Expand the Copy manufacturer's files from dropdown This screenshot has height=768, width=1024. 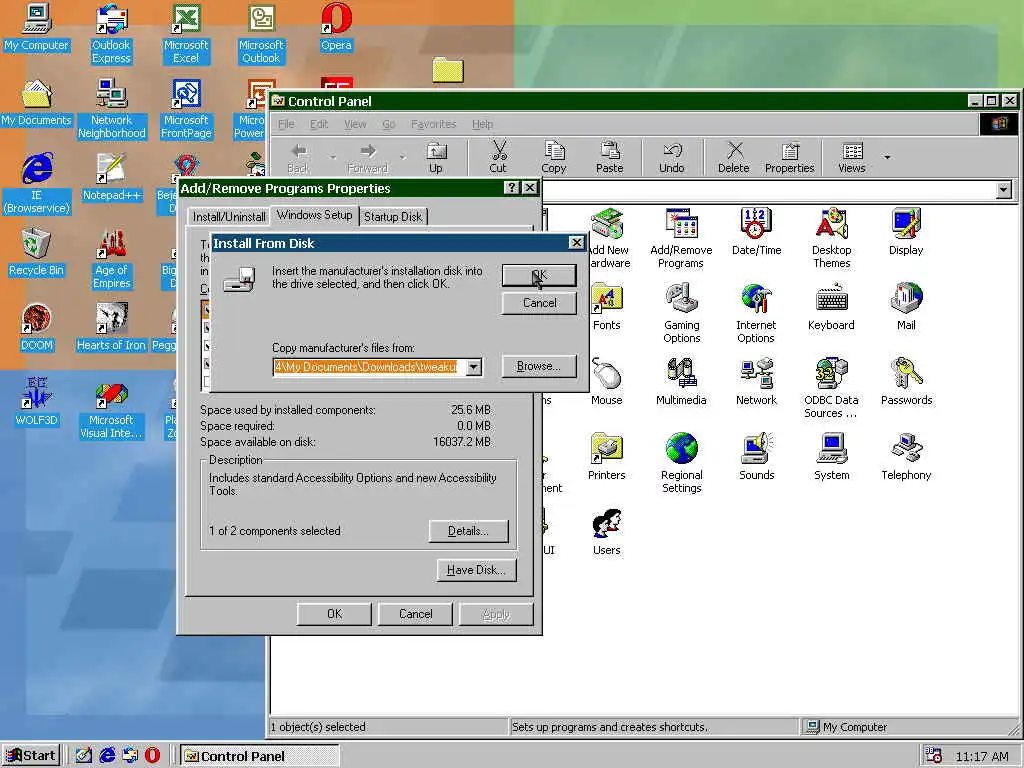475,367
